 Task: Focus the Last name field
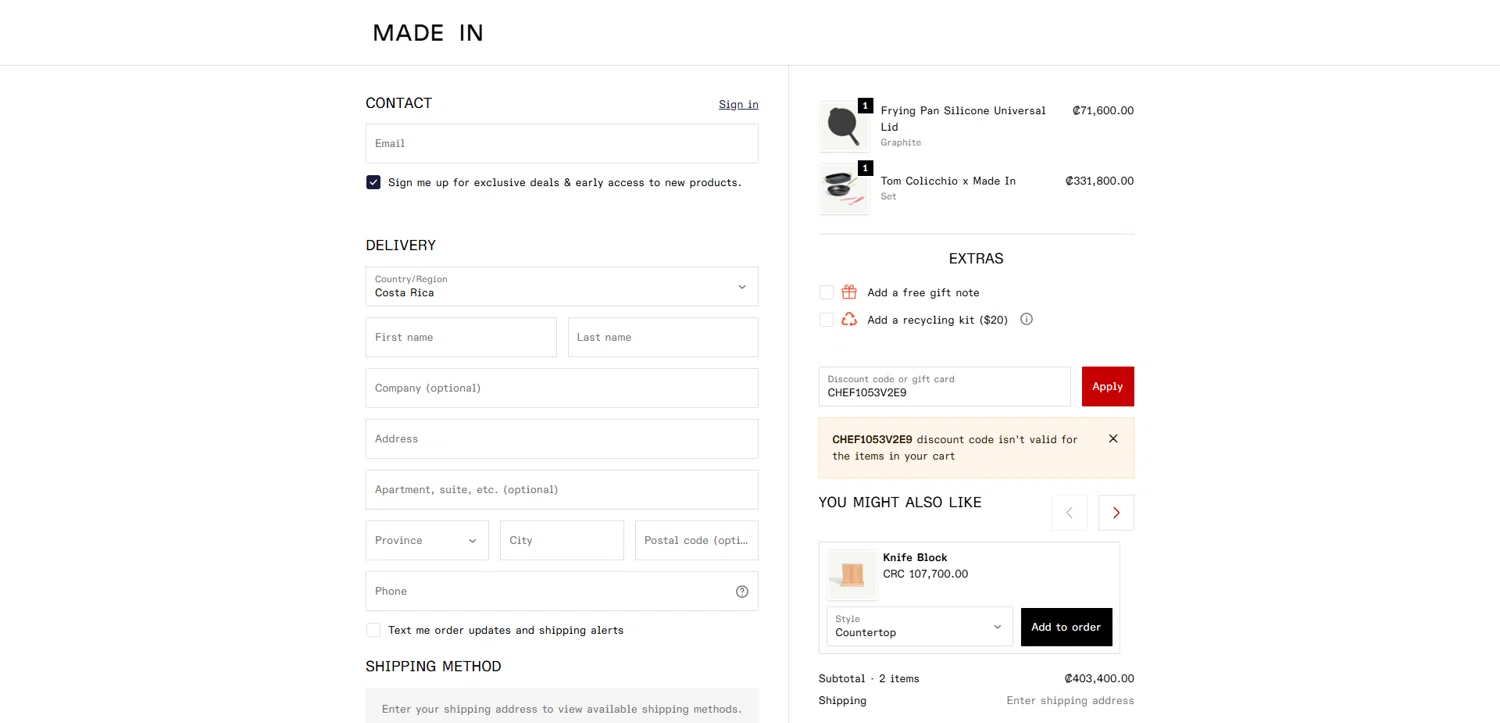(663, 337)
